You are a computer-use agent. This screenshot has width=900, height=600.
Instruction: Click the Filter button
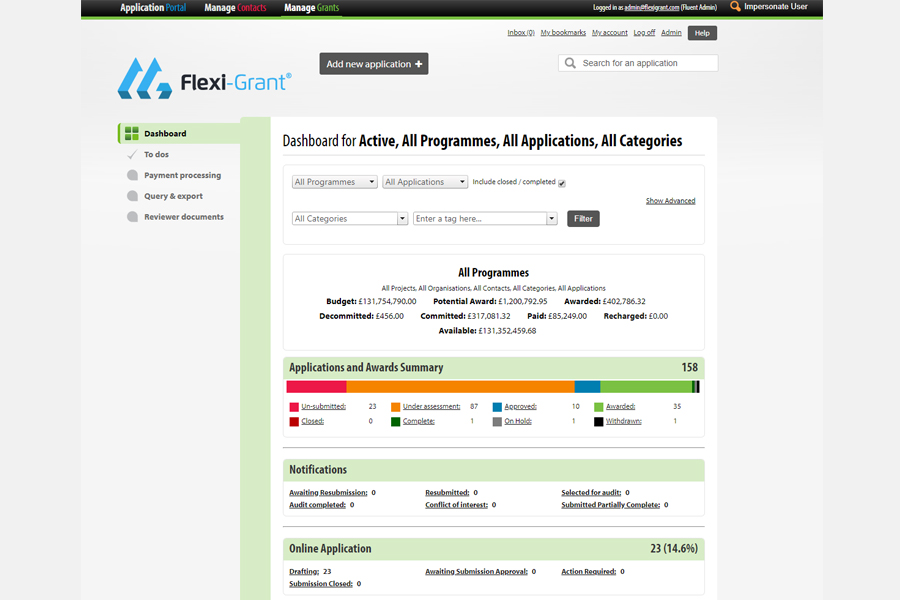(x=583, y=219)
